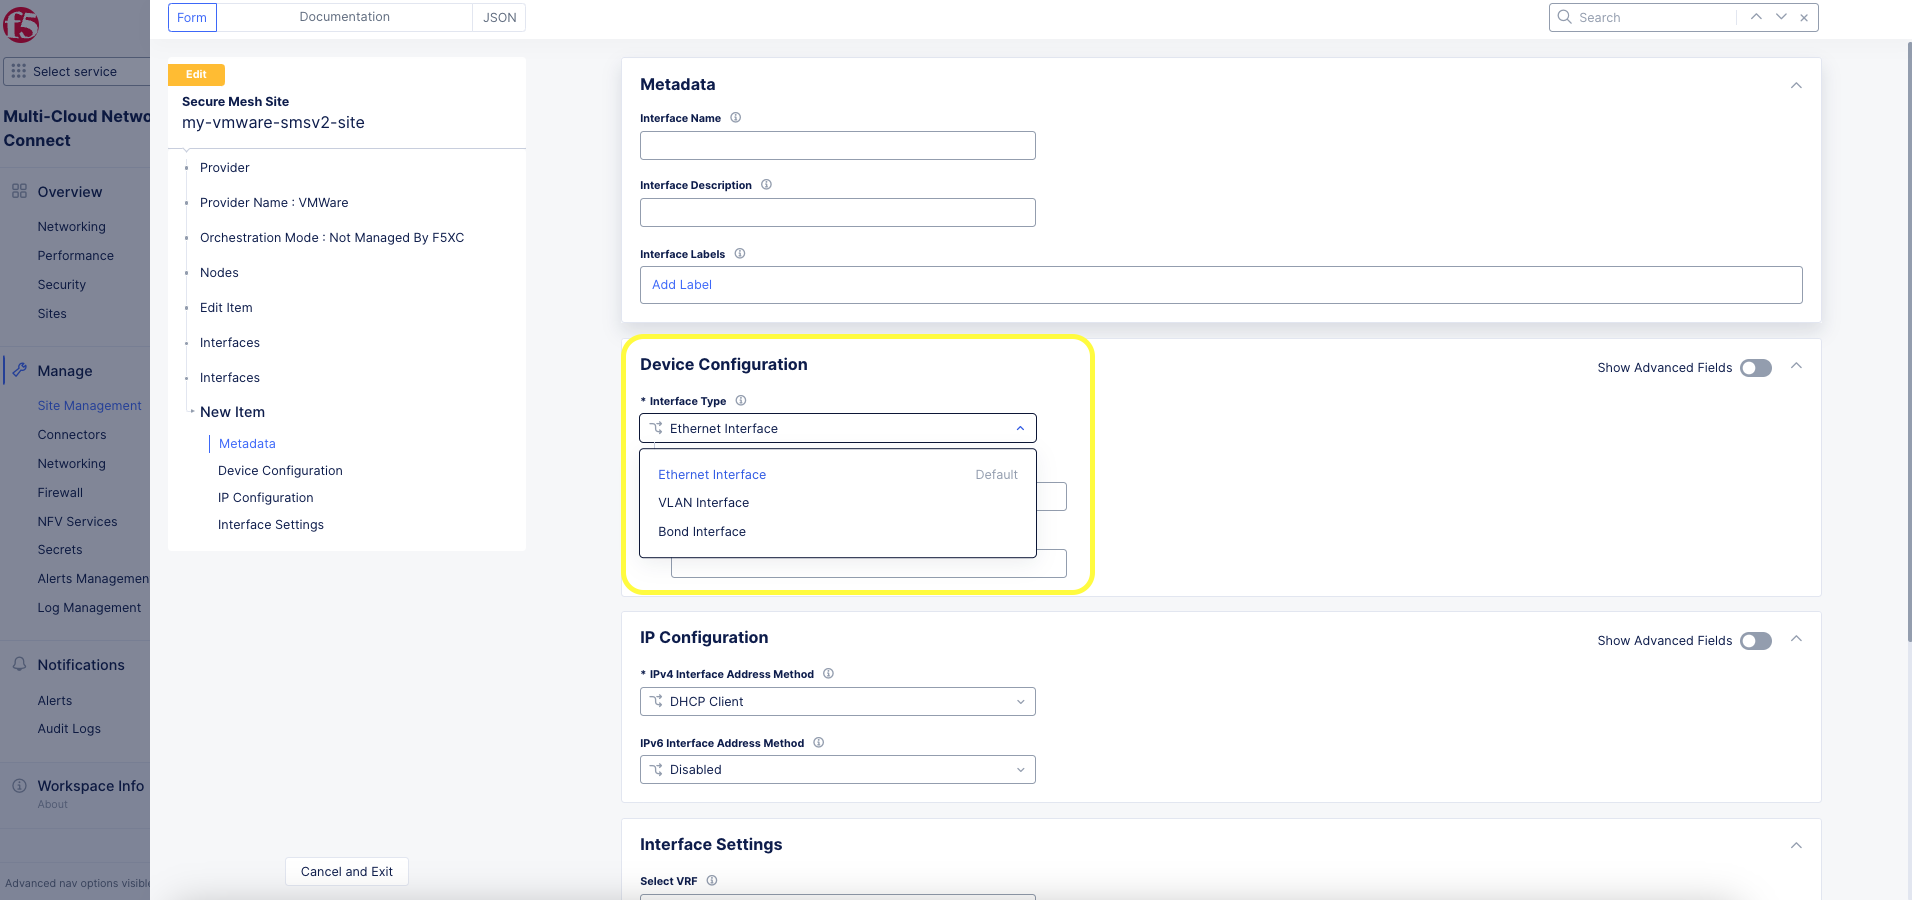Click info icon by IPv4 Interface Address Method
1912x900 pixels.
click(x=828, y=674)
